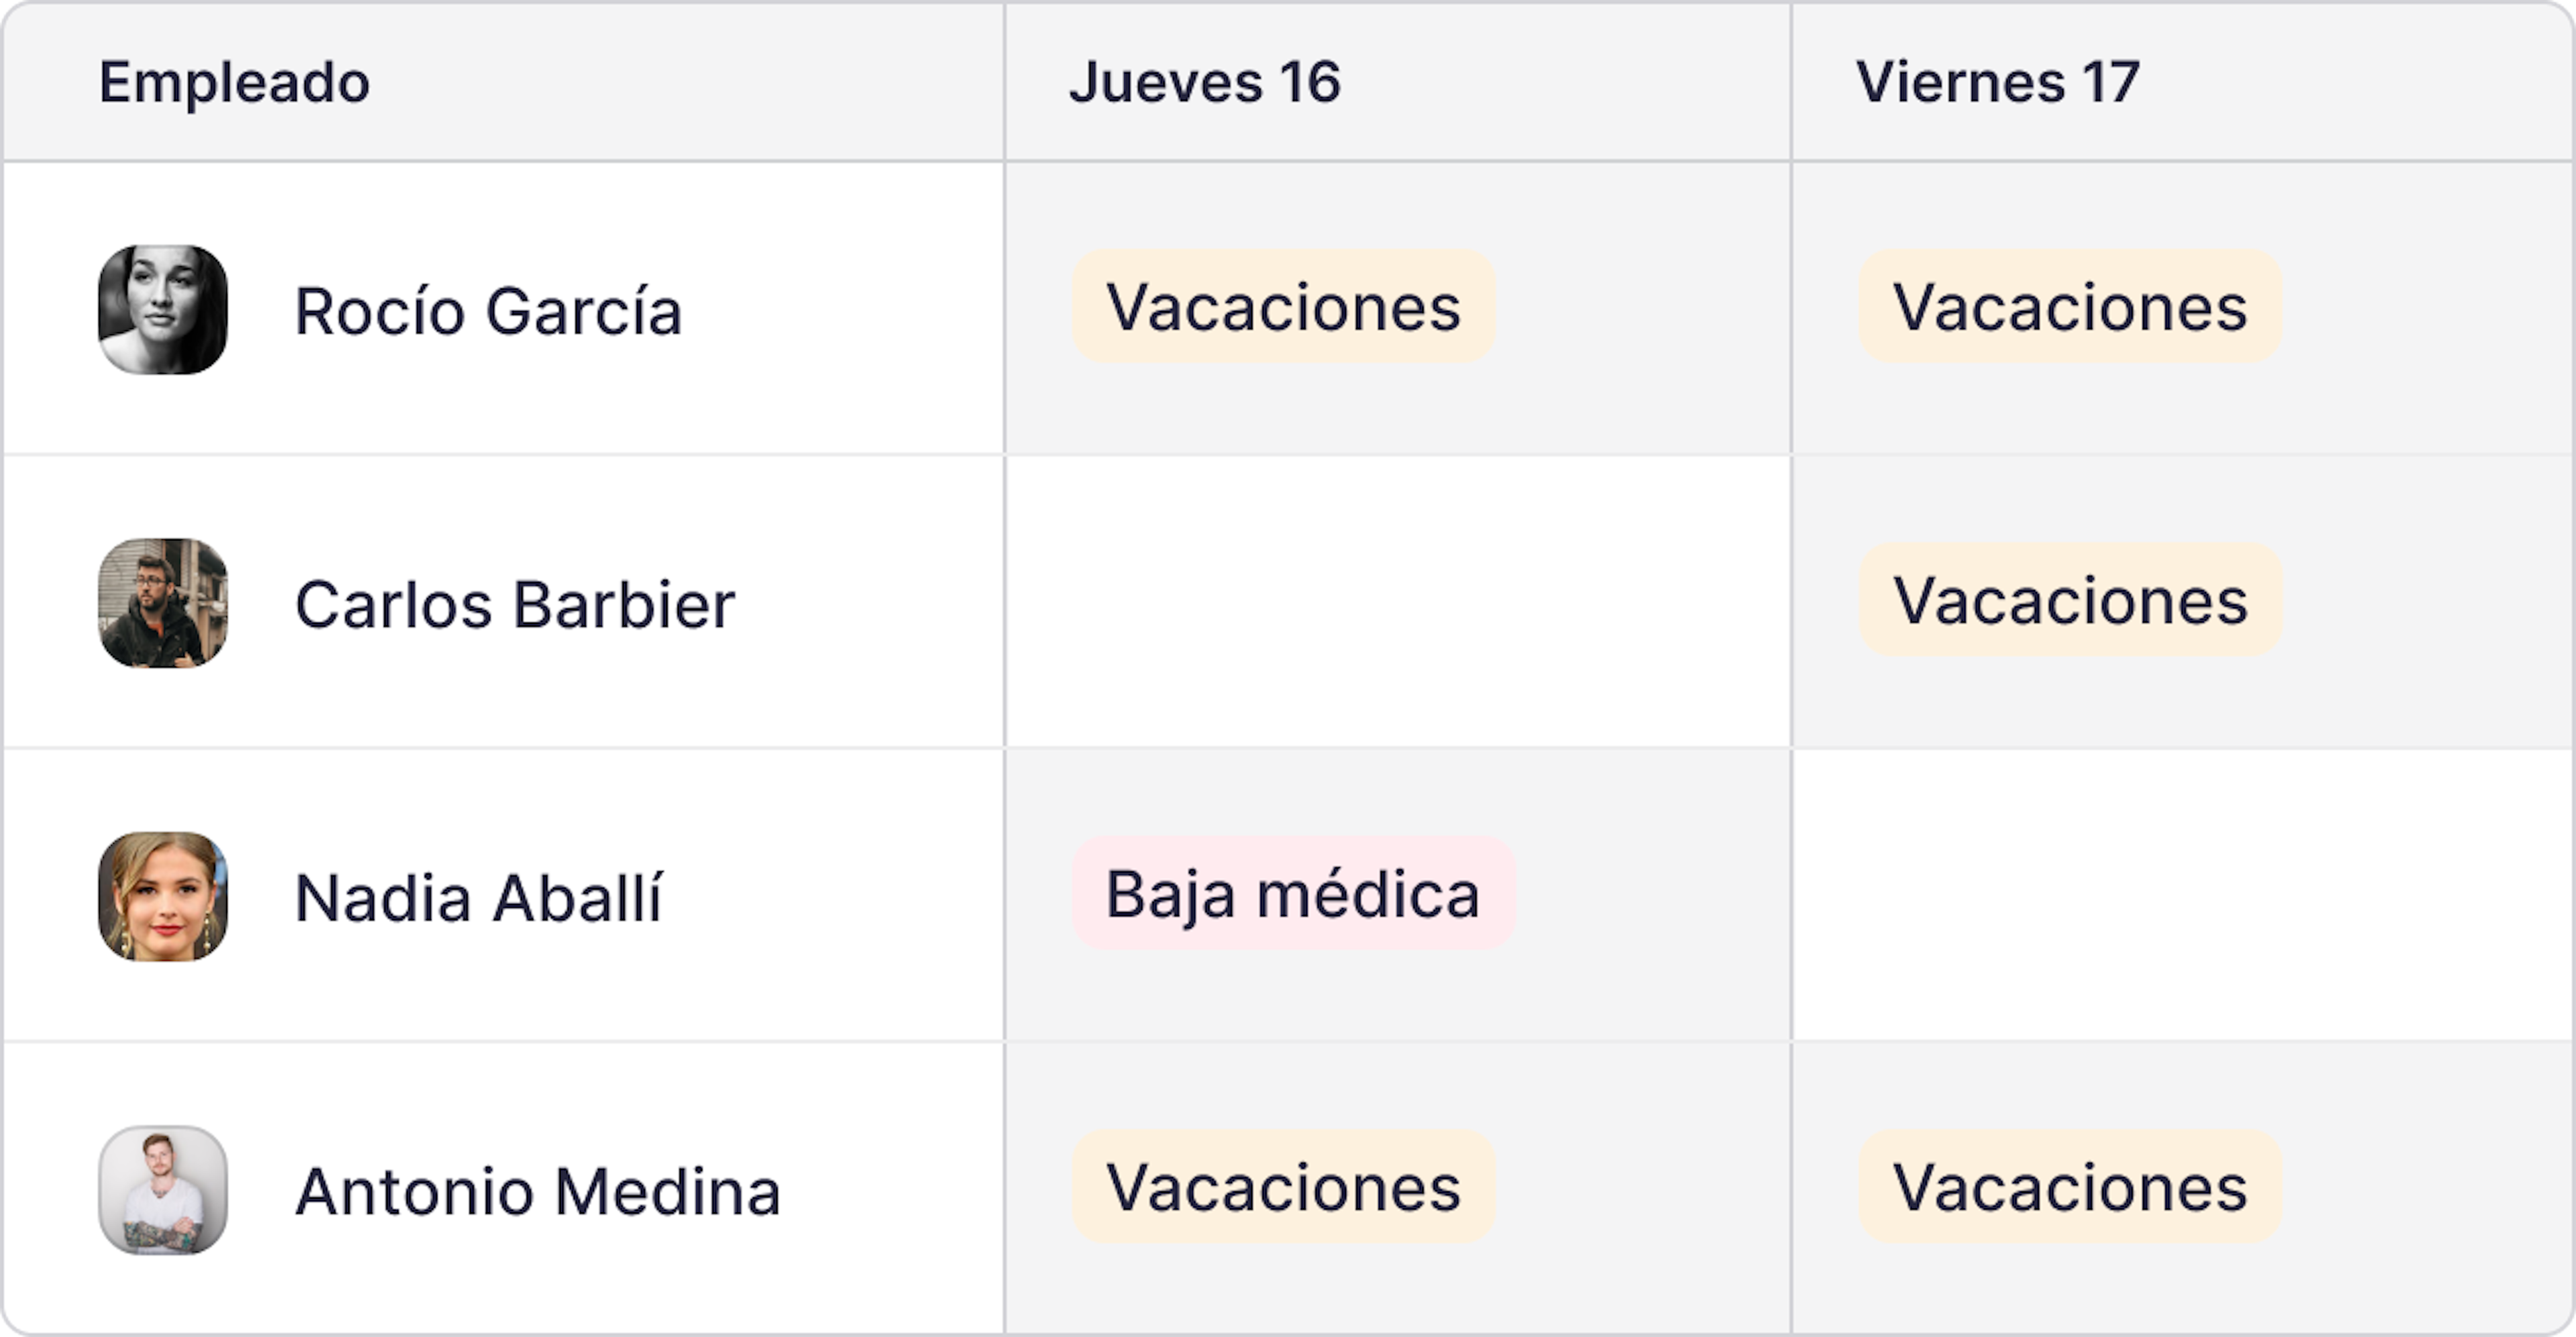Open Rocío García's employee name
2576x1337 pixels.
tap(488, 311)
